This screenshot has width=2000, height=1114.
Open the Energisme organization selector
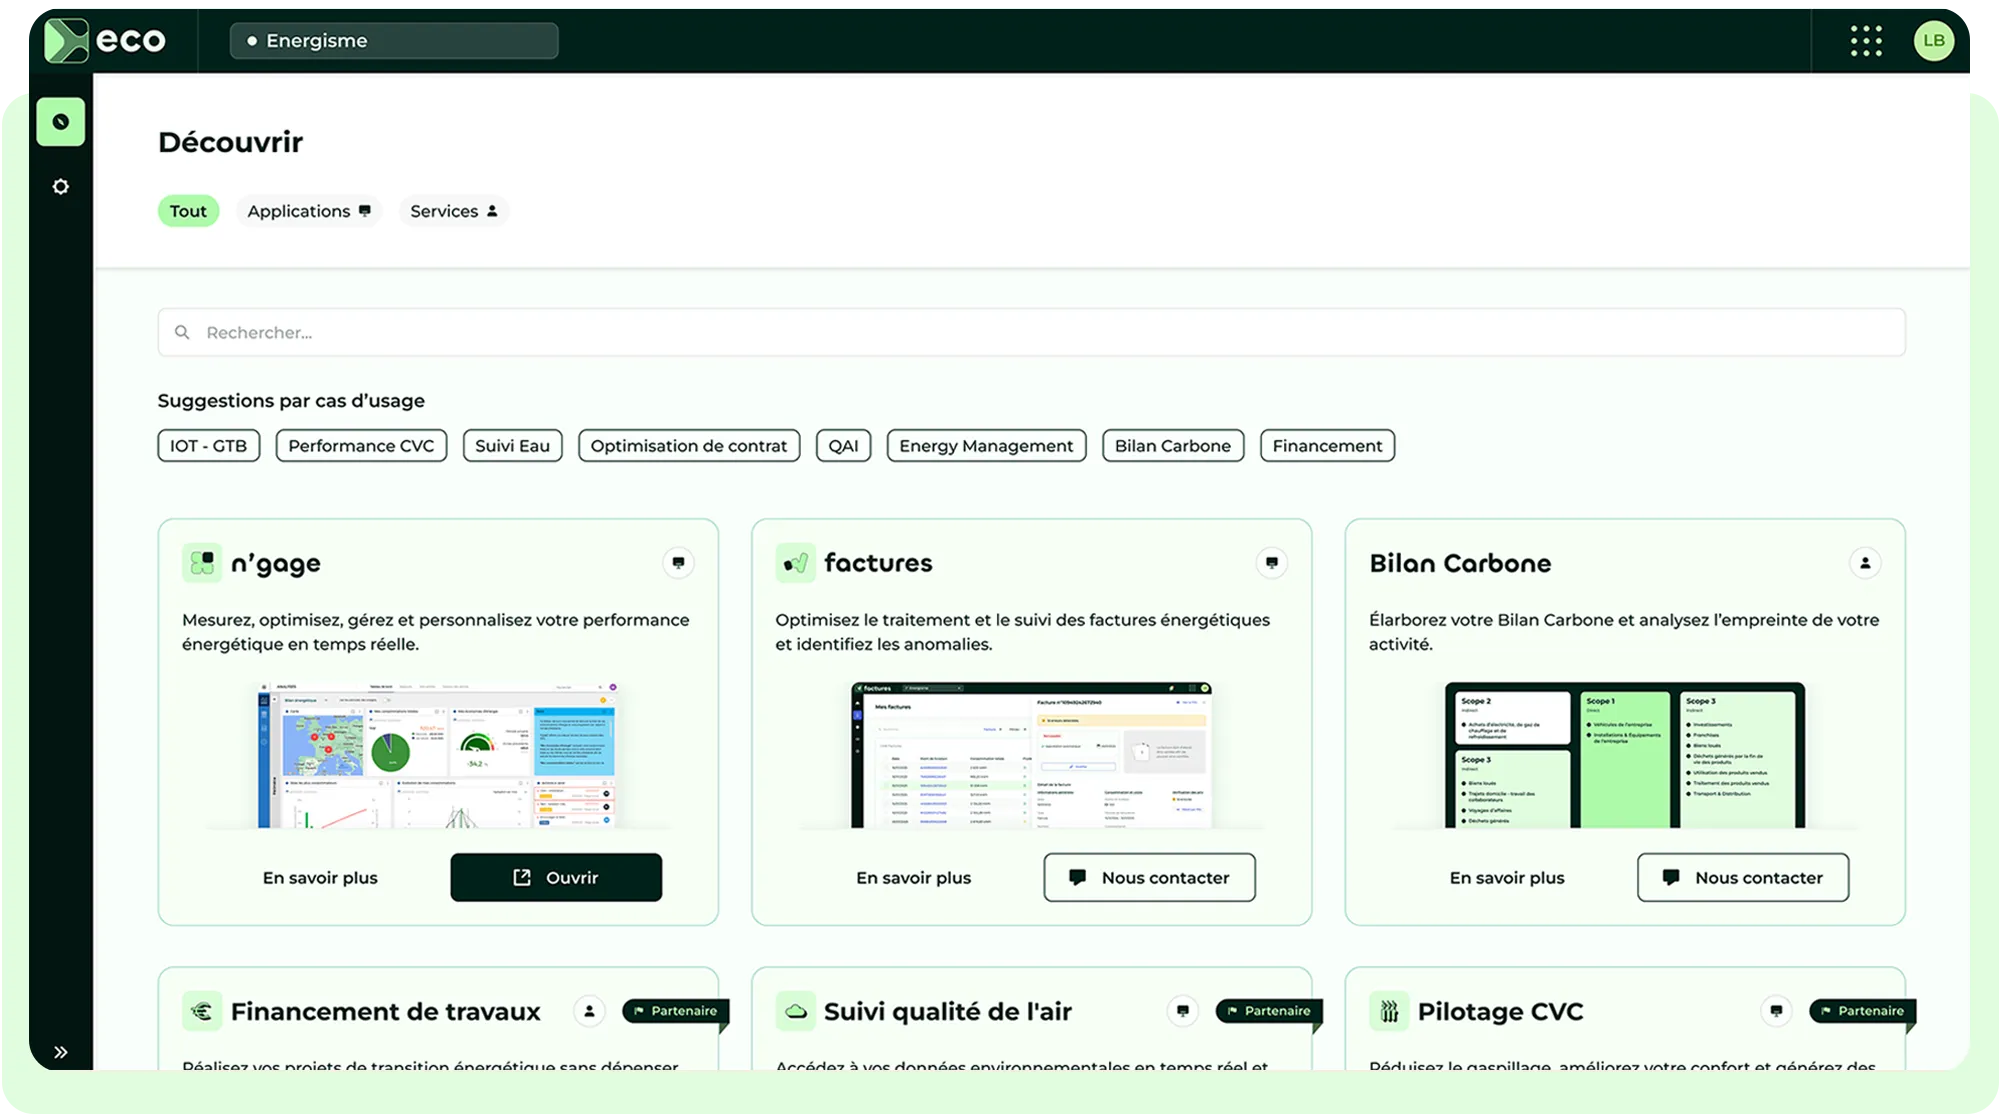pyautogui.click(x=394, y=41)
